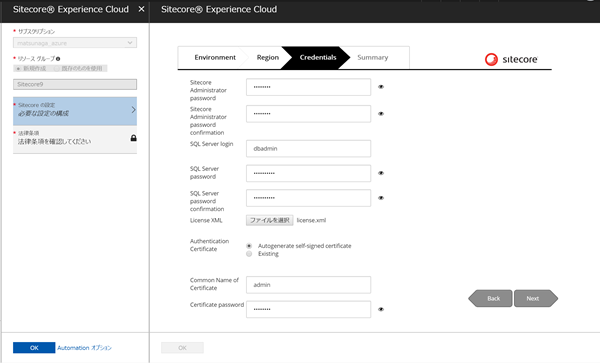The height and width of the screenshot is (363, 600).
Task: Show the Administrator password confirmation using eye icon
Action: [x=381, y=114]
